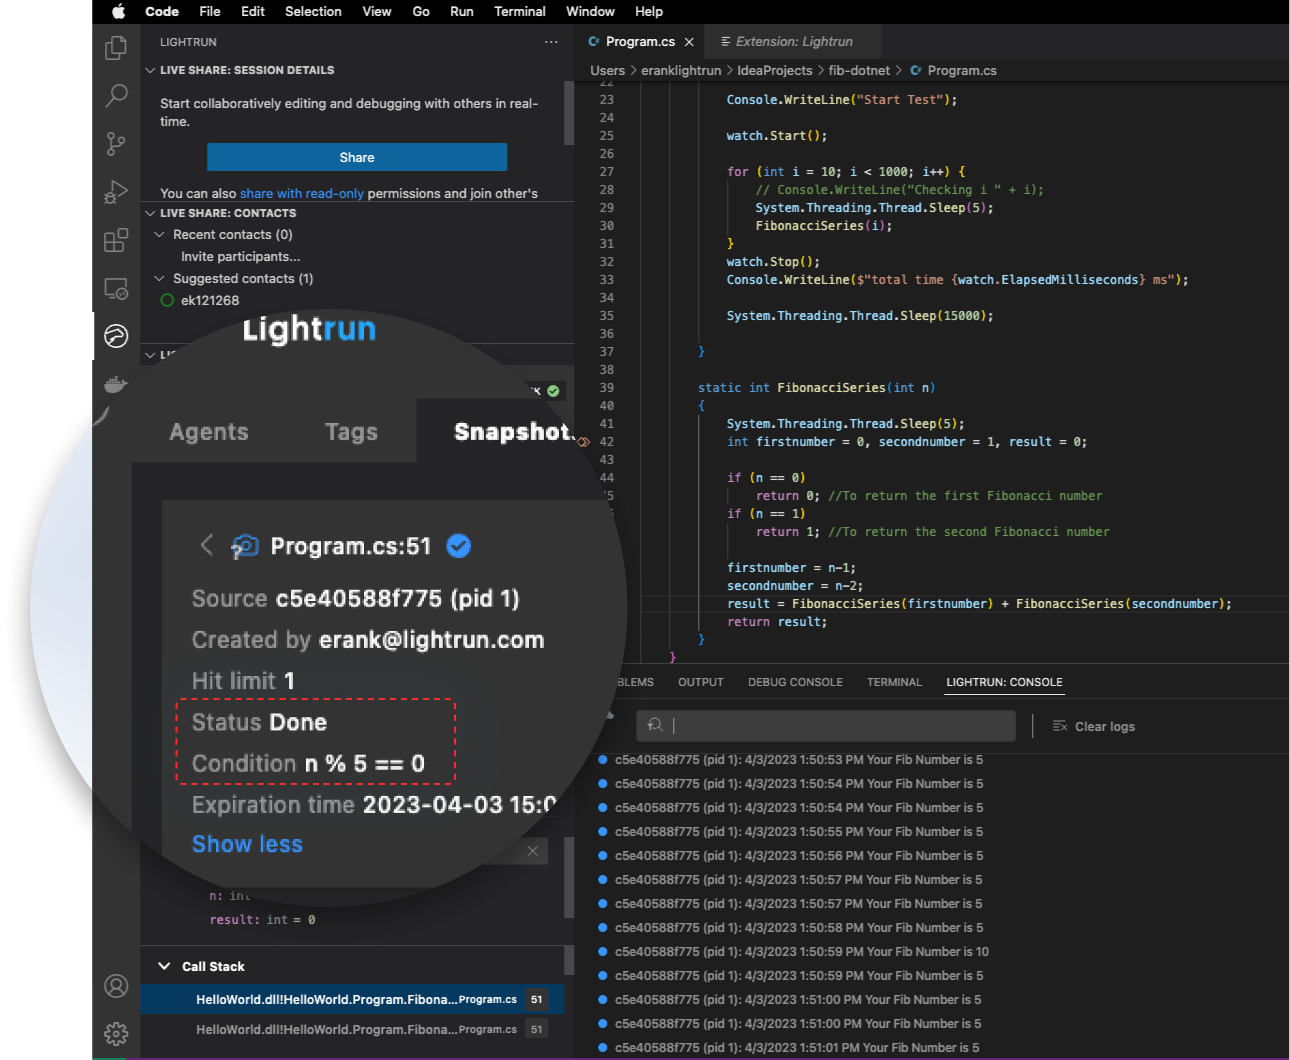Image resolution: width=1290 pixels, height=1060 pixels.
Task: Open the Search view in activity bar
Action: pyautogui.click(x=116, y=96)
